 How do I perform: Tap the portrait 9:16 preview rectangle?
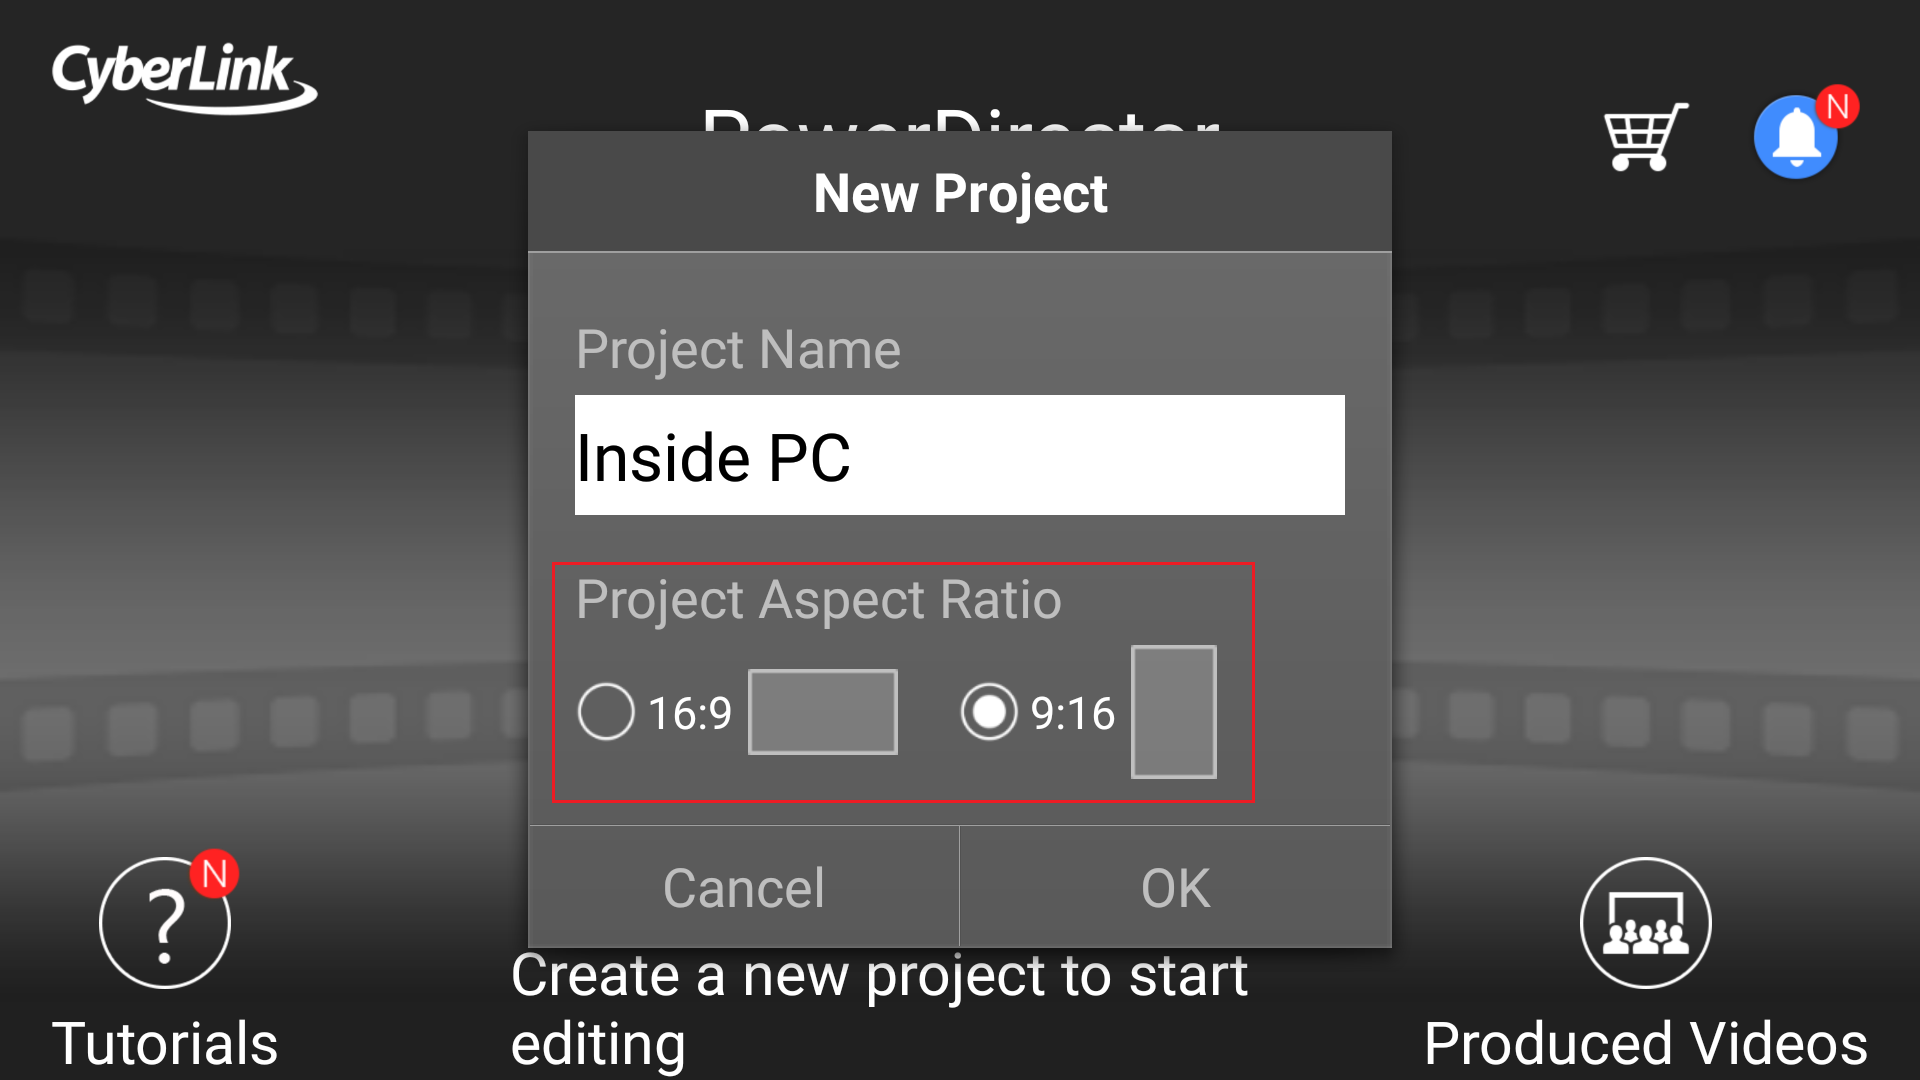click(1174, 712)
